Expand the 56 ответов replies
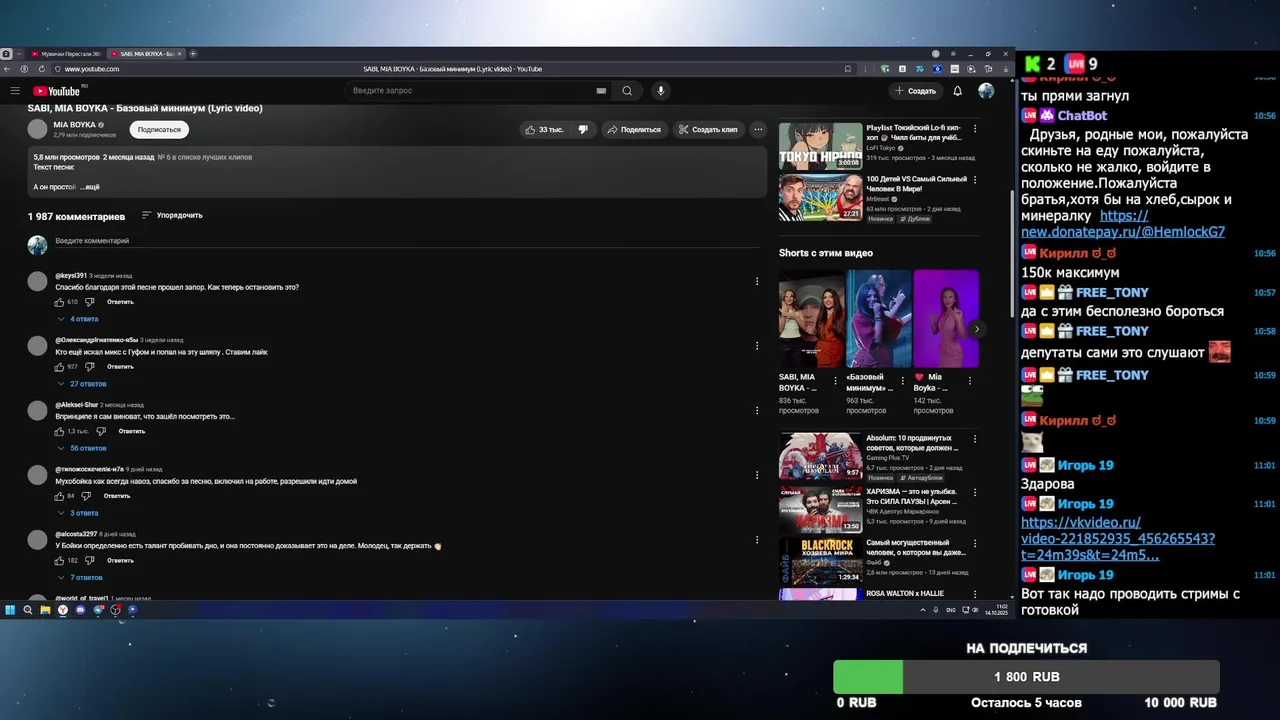The width and height of the screenshot is (1280, 720). [x=82, y=448]
